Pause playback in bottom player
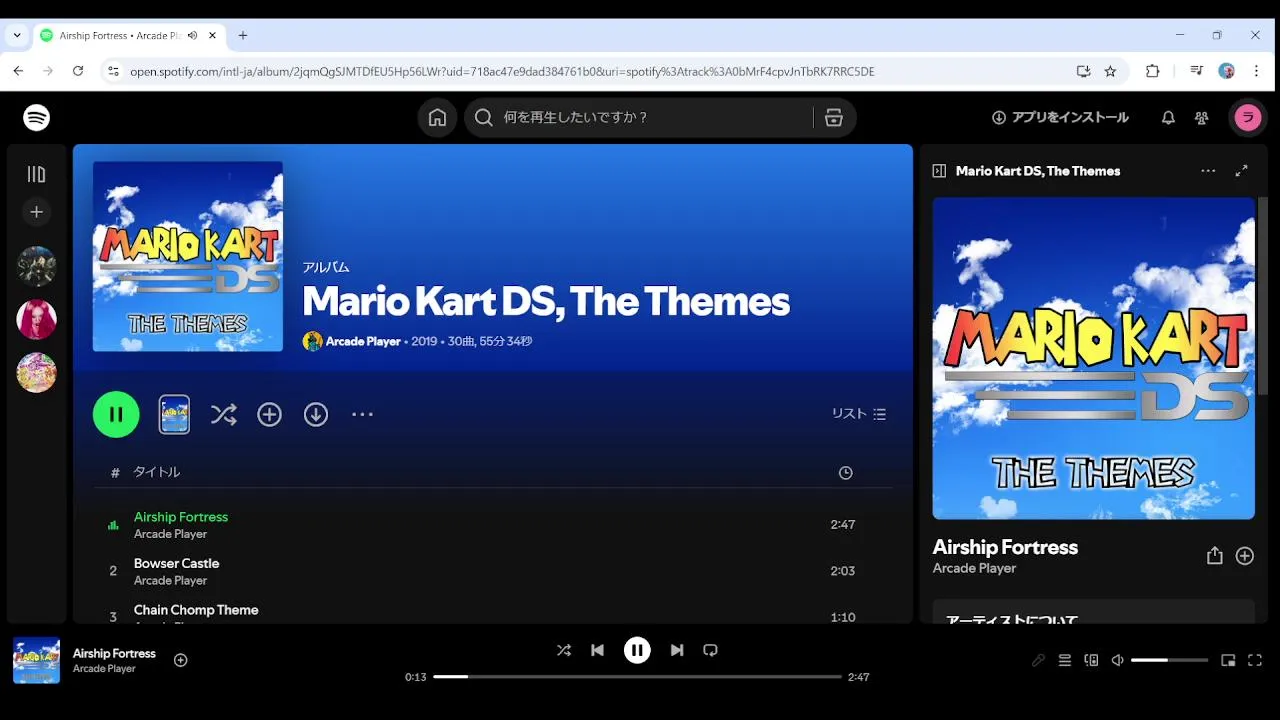1280x720 pixels. (637, 650)
